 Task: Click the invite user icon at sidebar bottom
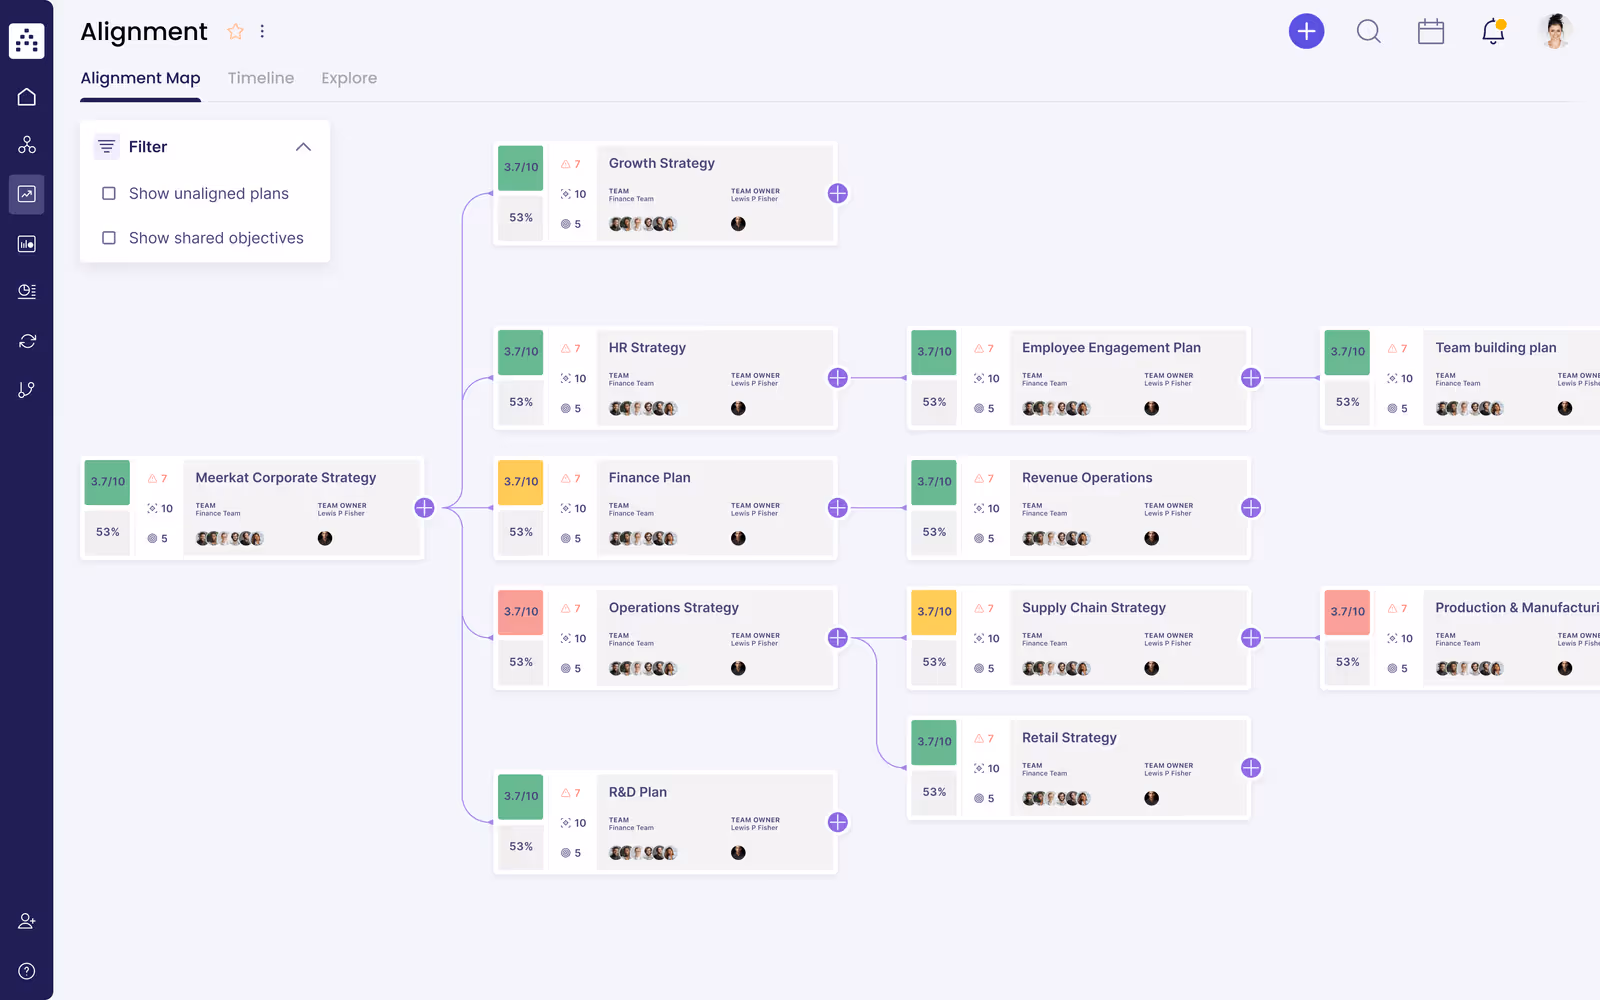click(27, 921)
